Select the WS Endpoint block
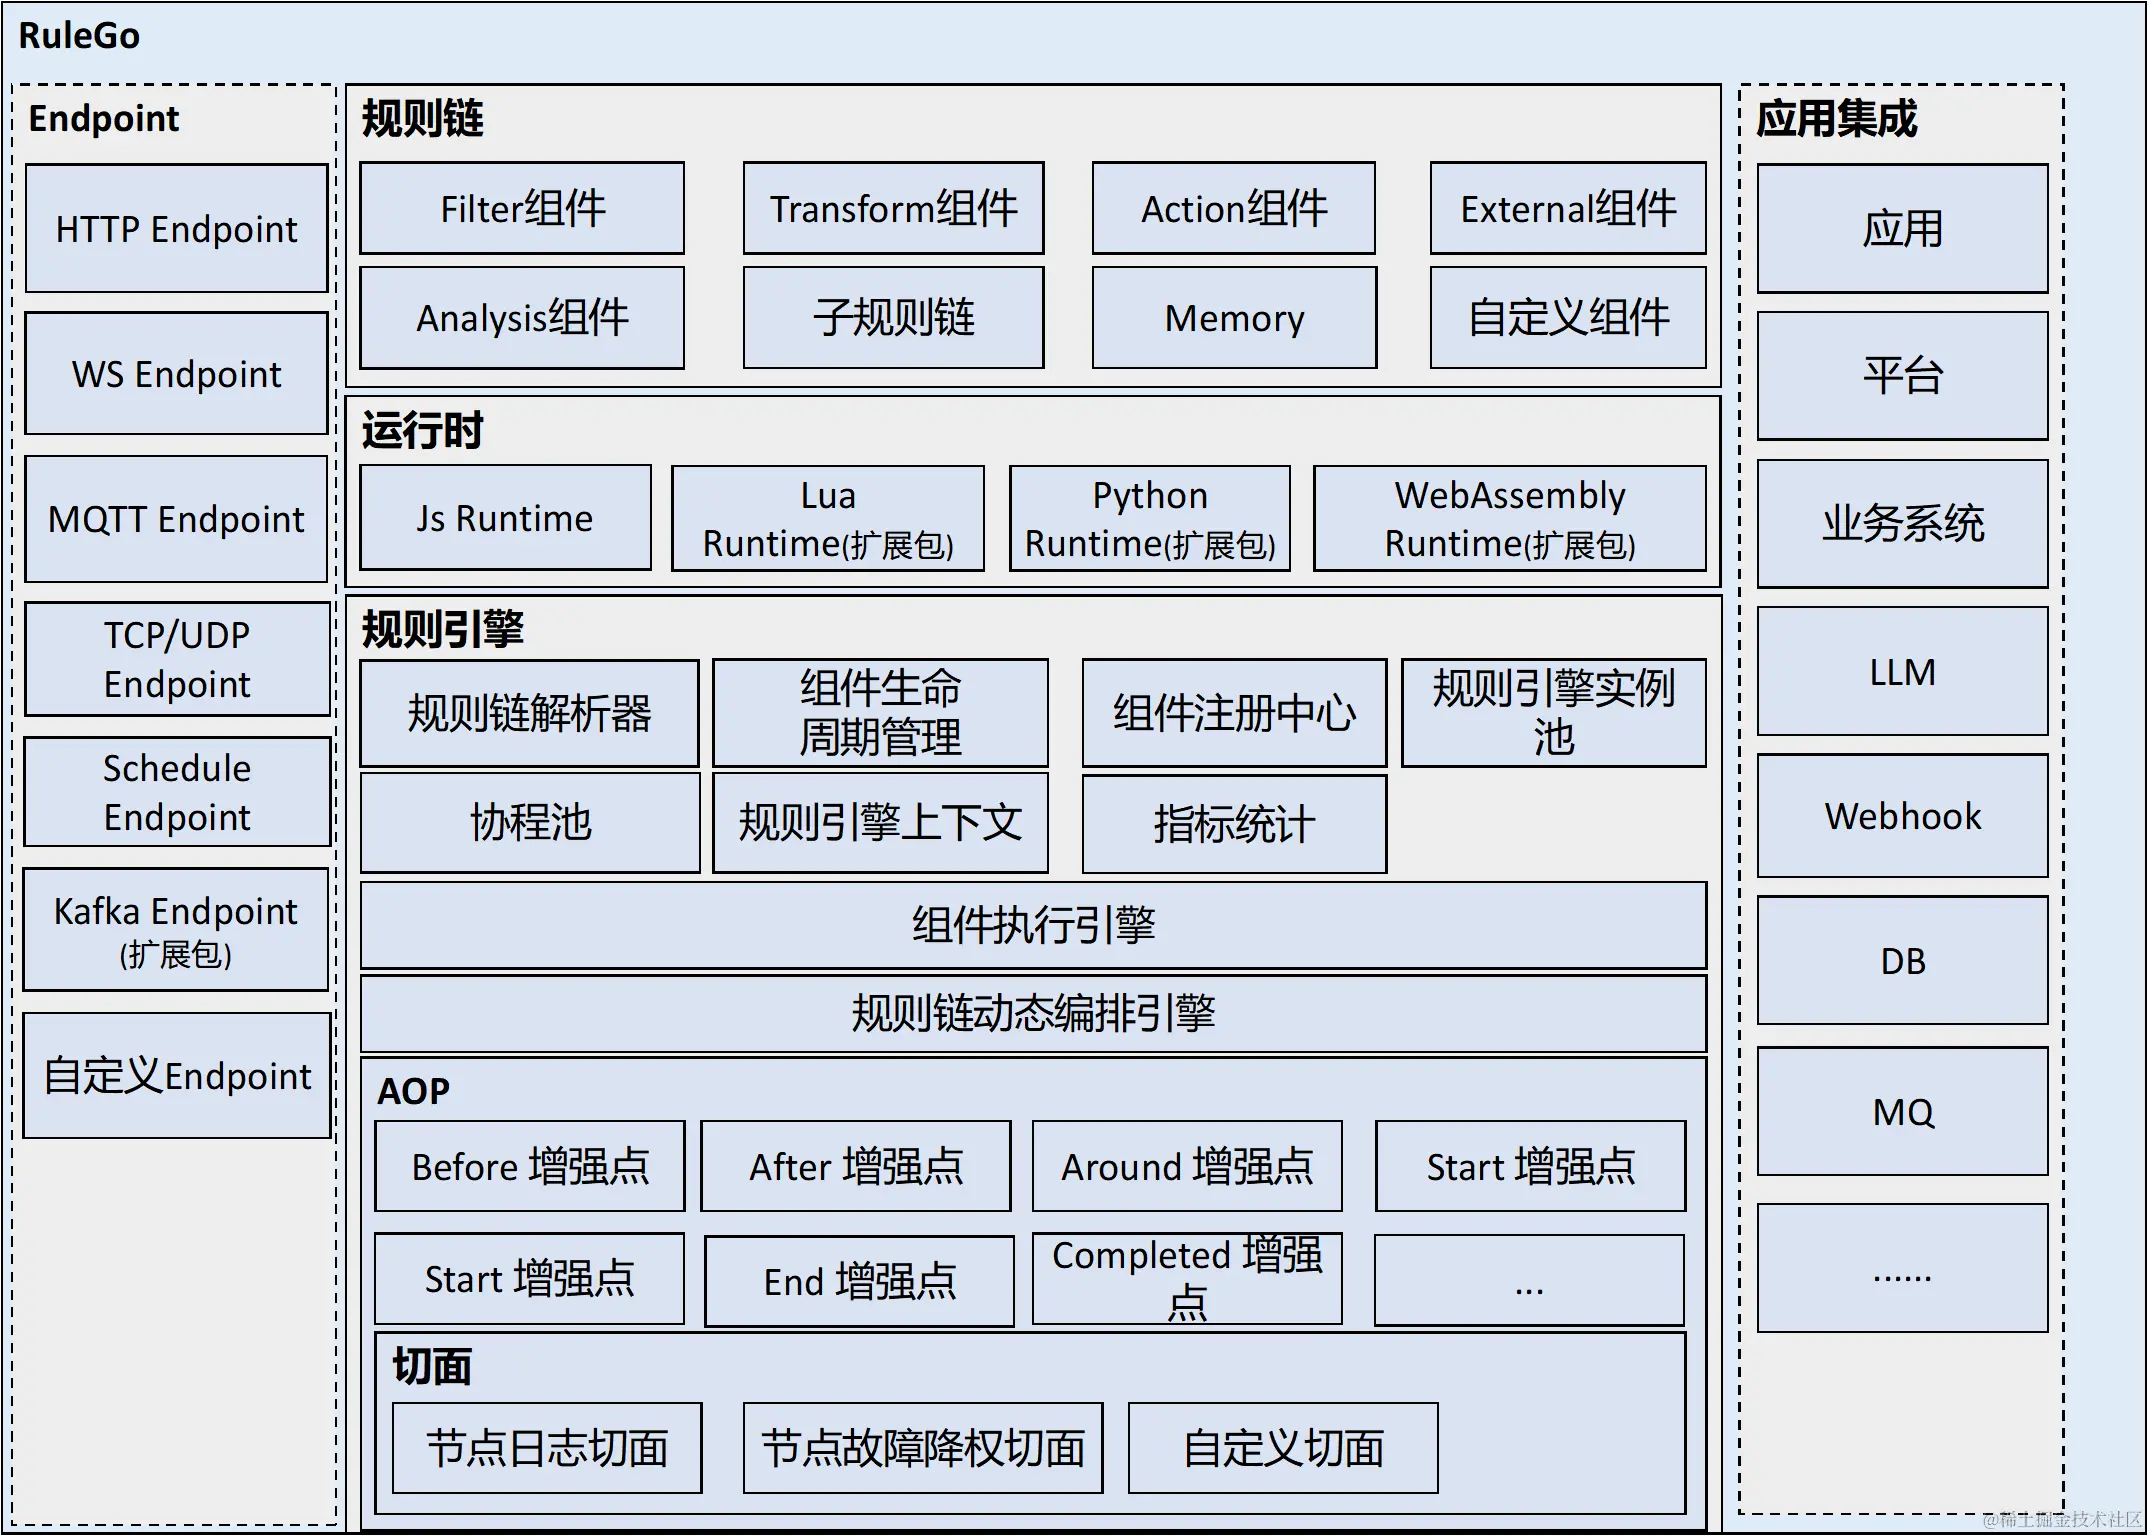Screen dimensions: 2149x1536 [x=176, y=374]
